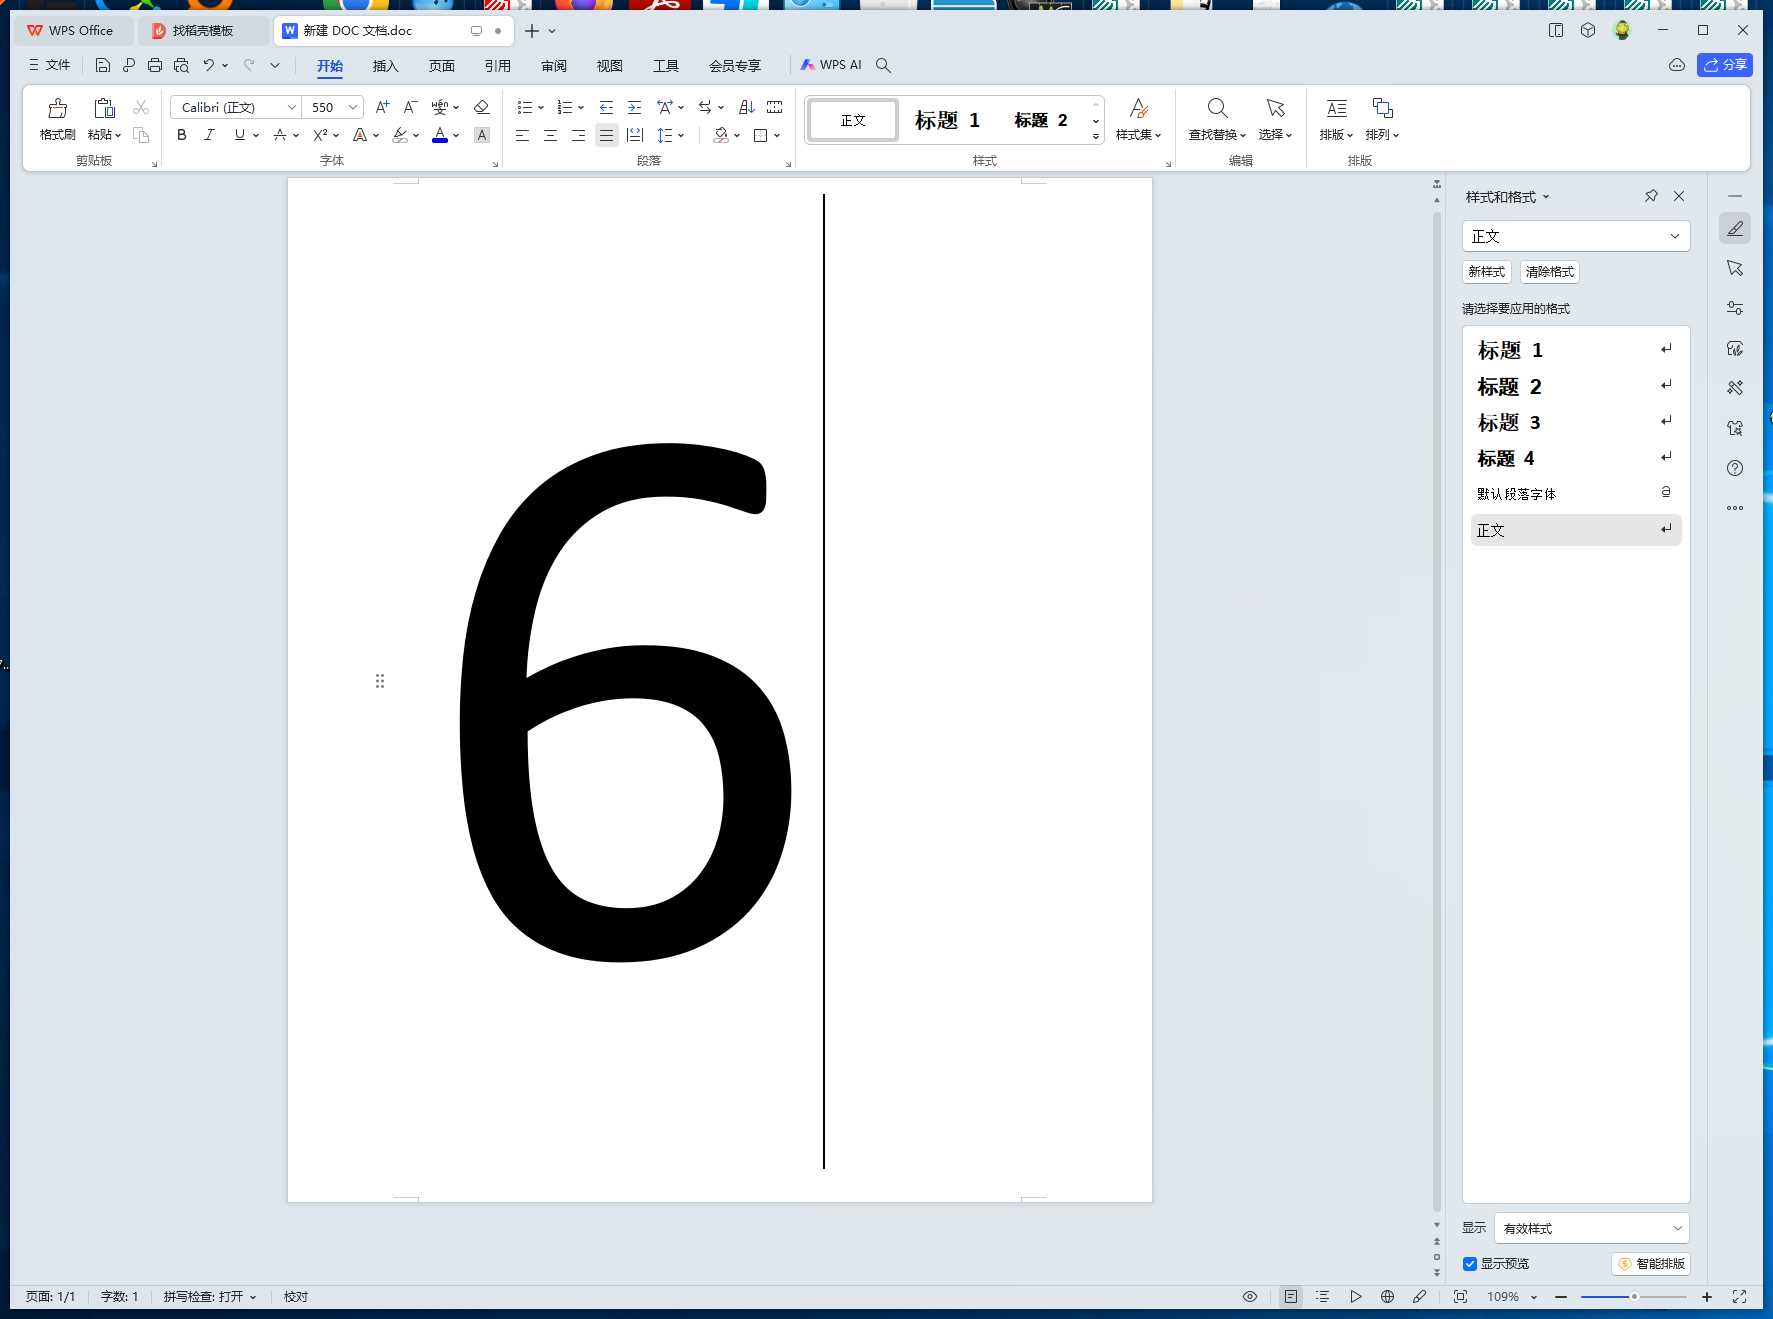Click the text highlight color button
This screenshot has height=1319, width=1773.
[x=400, y=135]
